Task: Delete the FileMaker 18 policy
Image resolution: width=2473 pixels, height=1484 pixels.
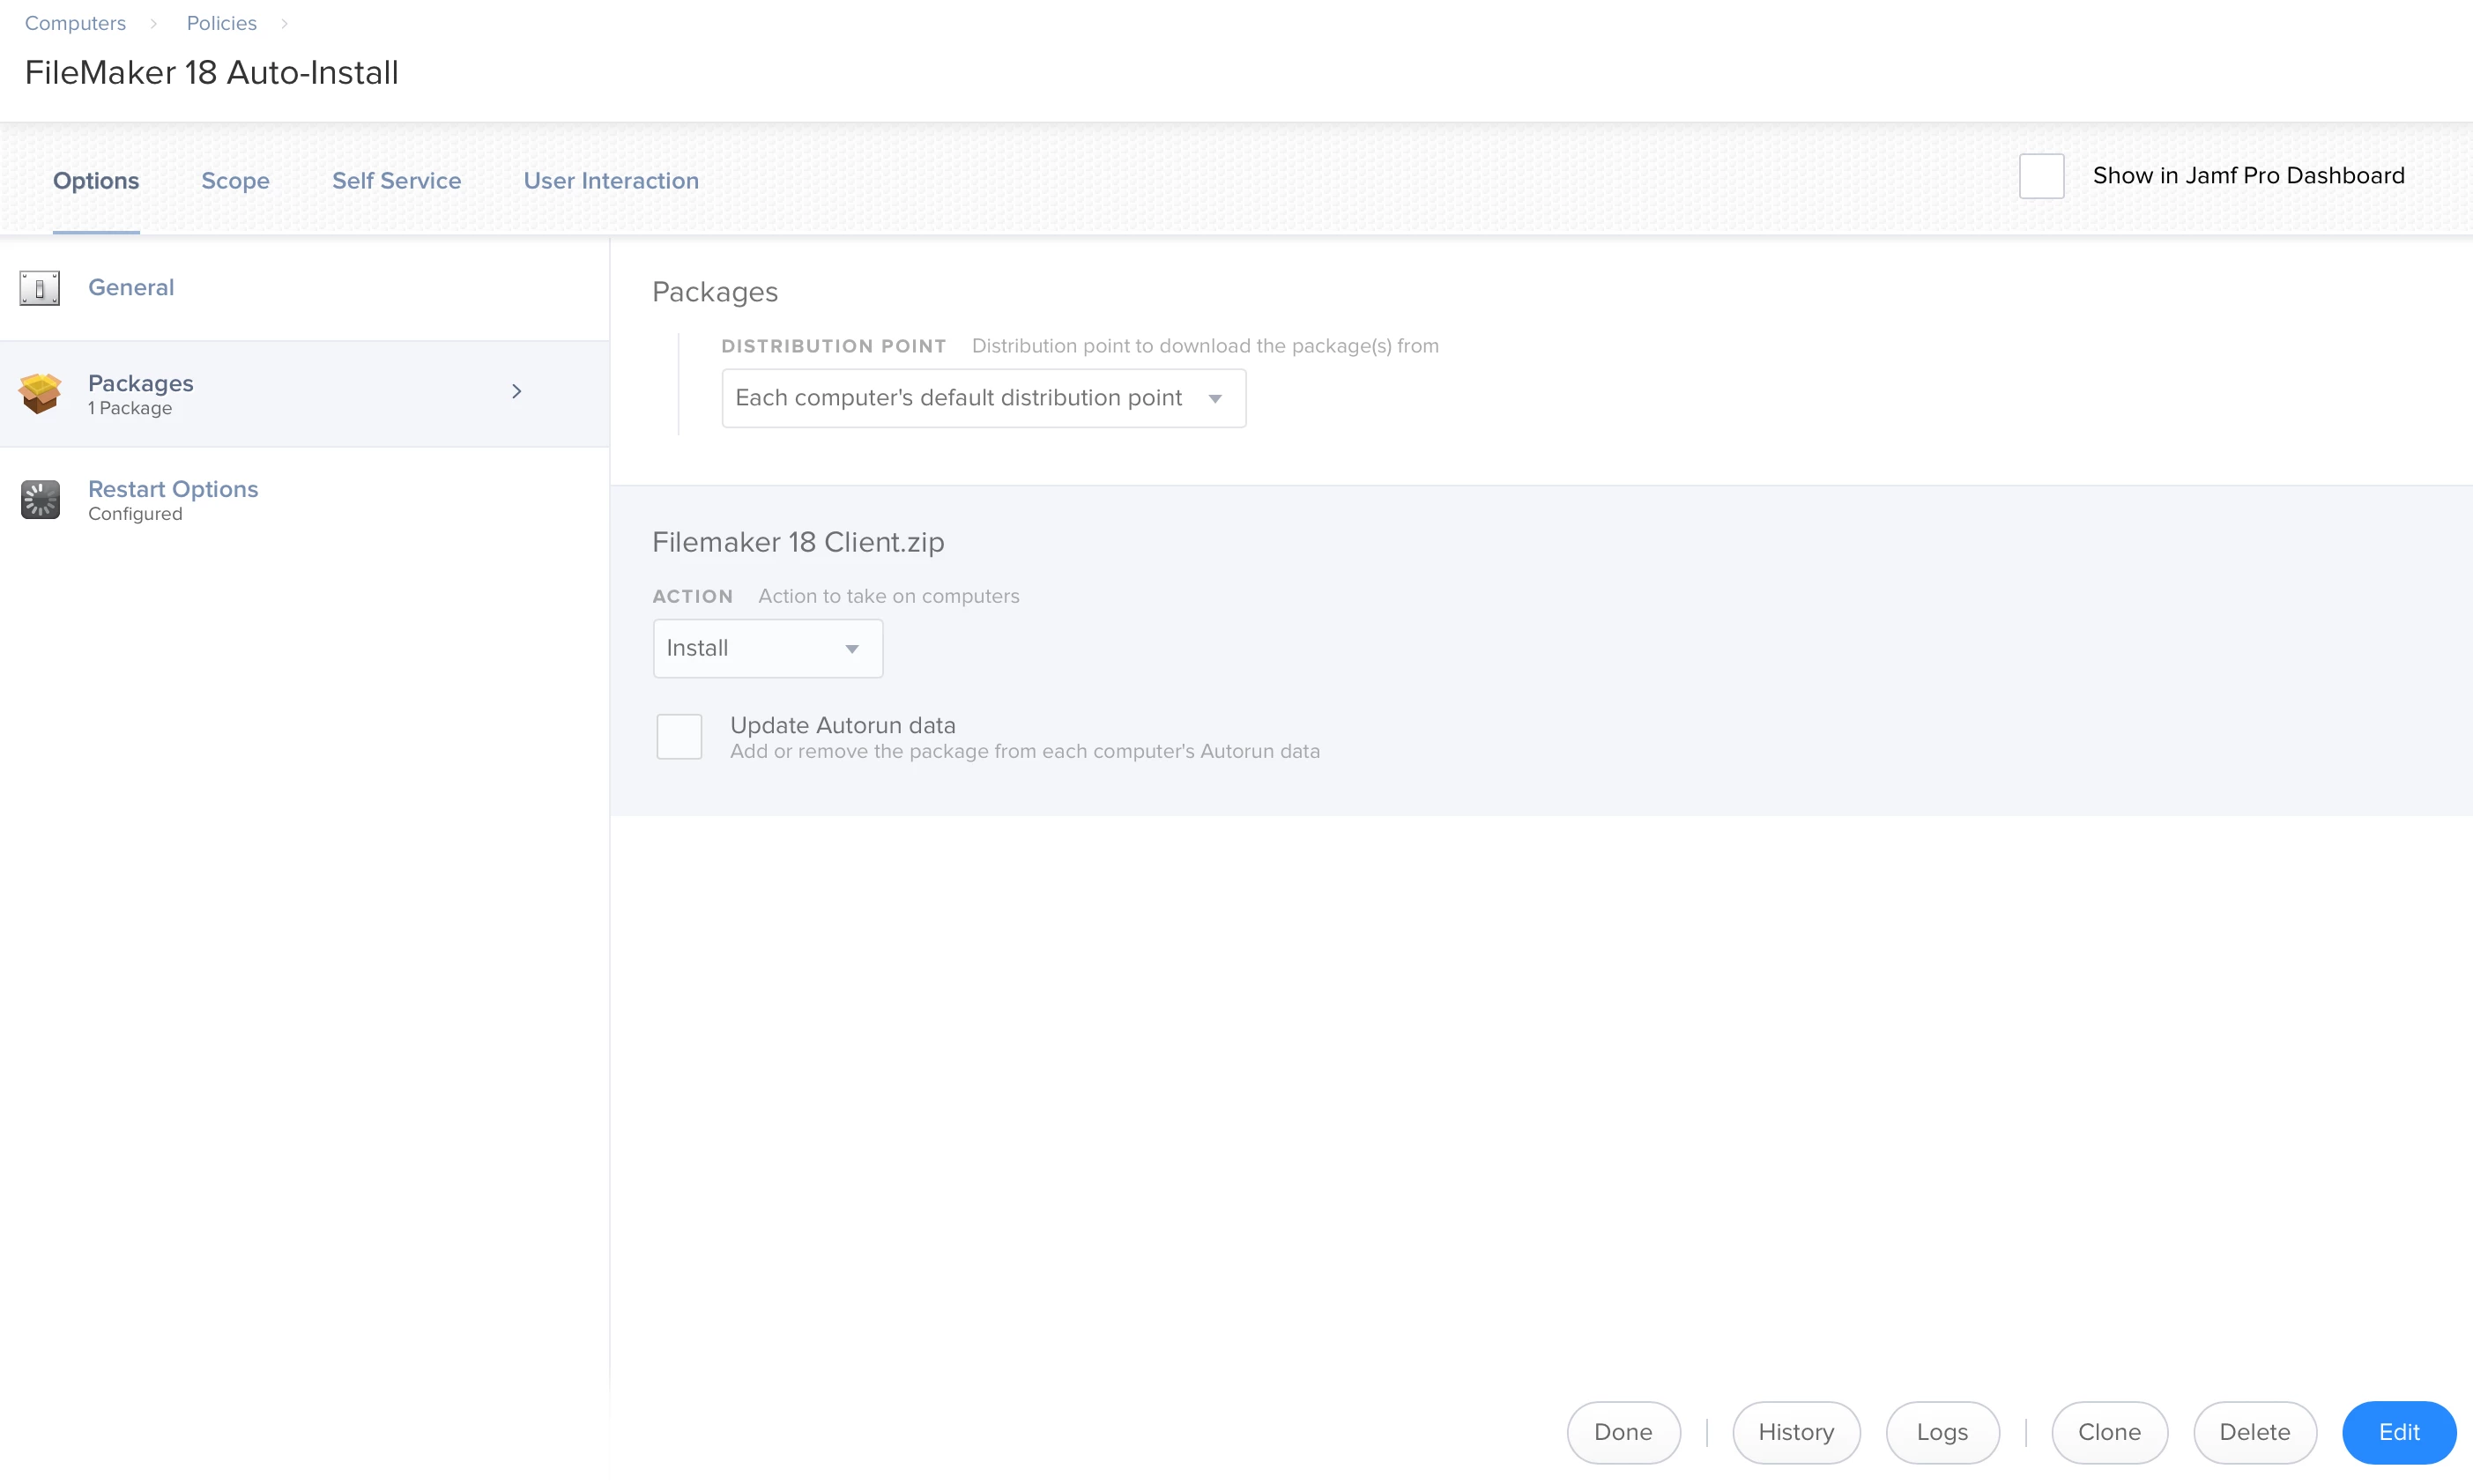Action: pyautogui.click(x=2254, y=1432)
